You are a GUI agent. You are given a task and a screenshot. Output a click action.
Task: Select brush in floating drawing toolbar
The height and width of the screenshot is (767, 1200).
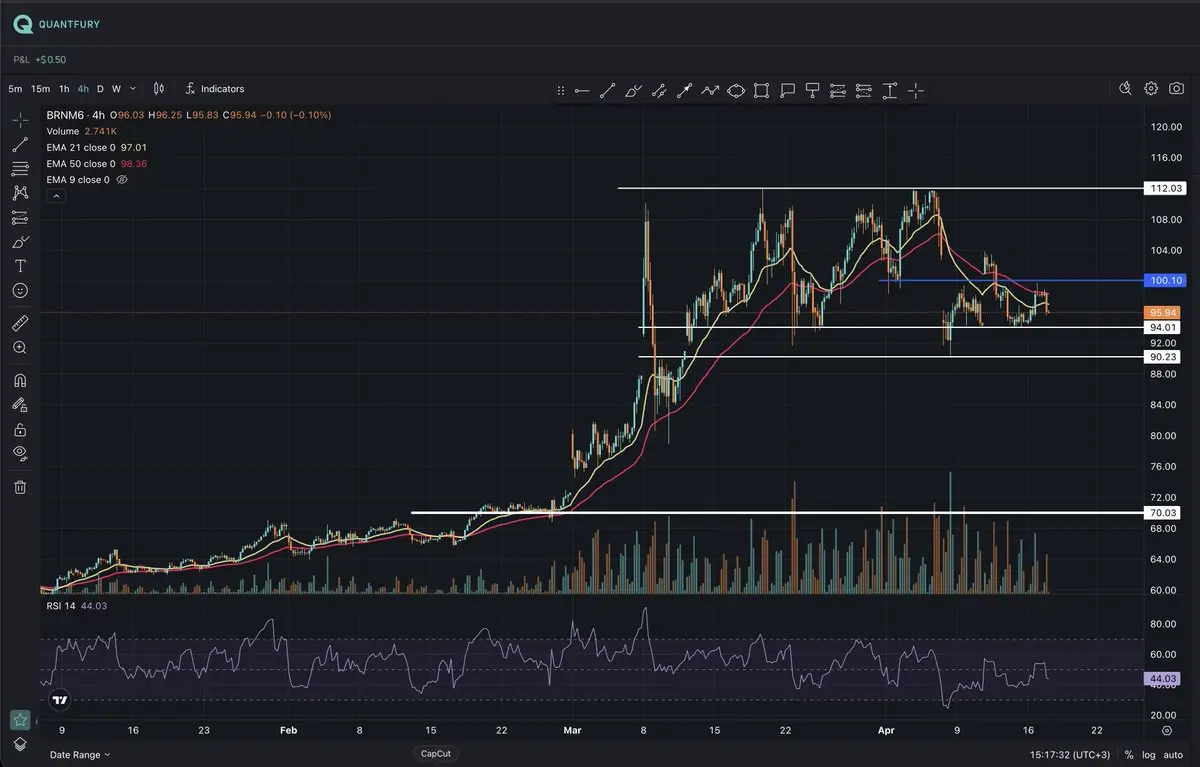click(x=633, y=90)
